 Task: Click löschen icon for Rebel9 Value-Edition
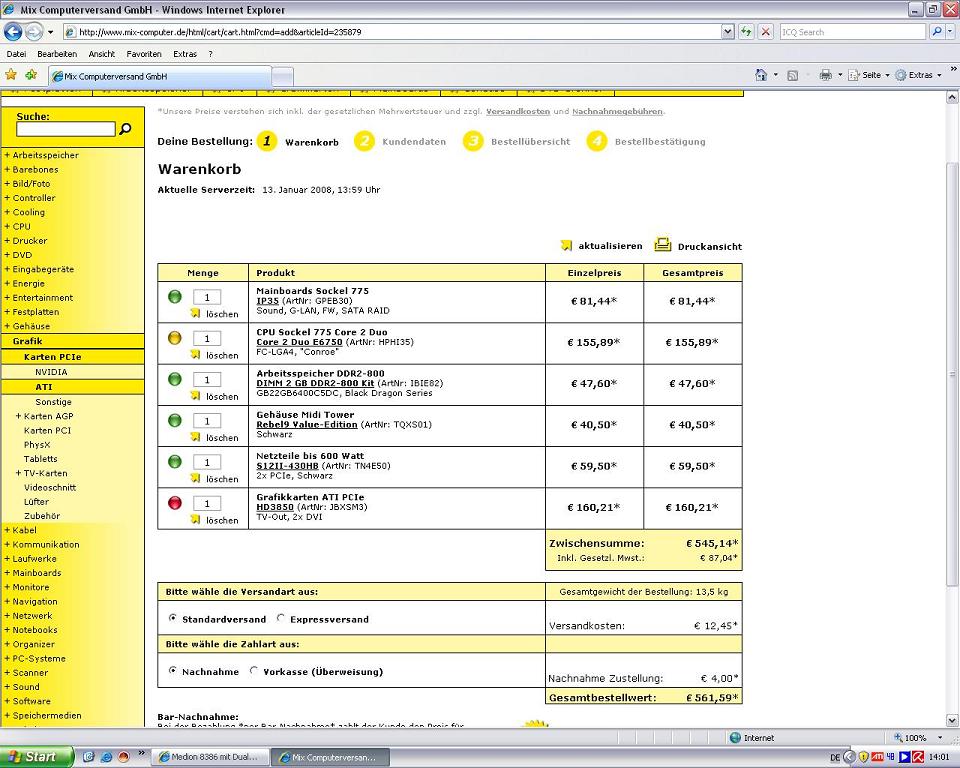pyautogui.click(x=195, y=437)
